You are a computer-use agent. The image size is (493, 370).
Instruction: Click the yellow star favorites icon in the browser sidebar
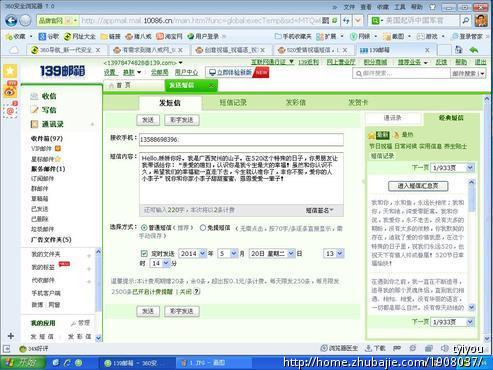click(x=10, y=71)
